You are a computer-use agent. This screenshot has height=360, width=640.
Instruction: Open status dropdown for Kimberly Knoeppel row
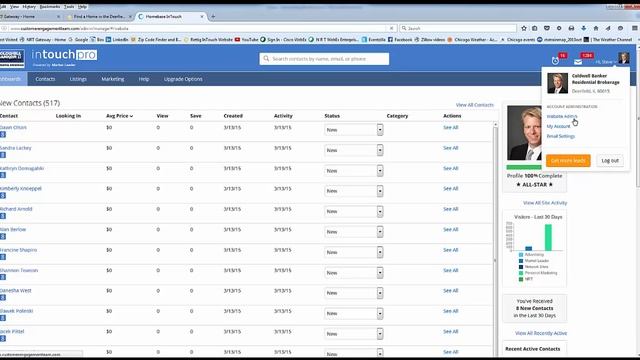(354, 191)
